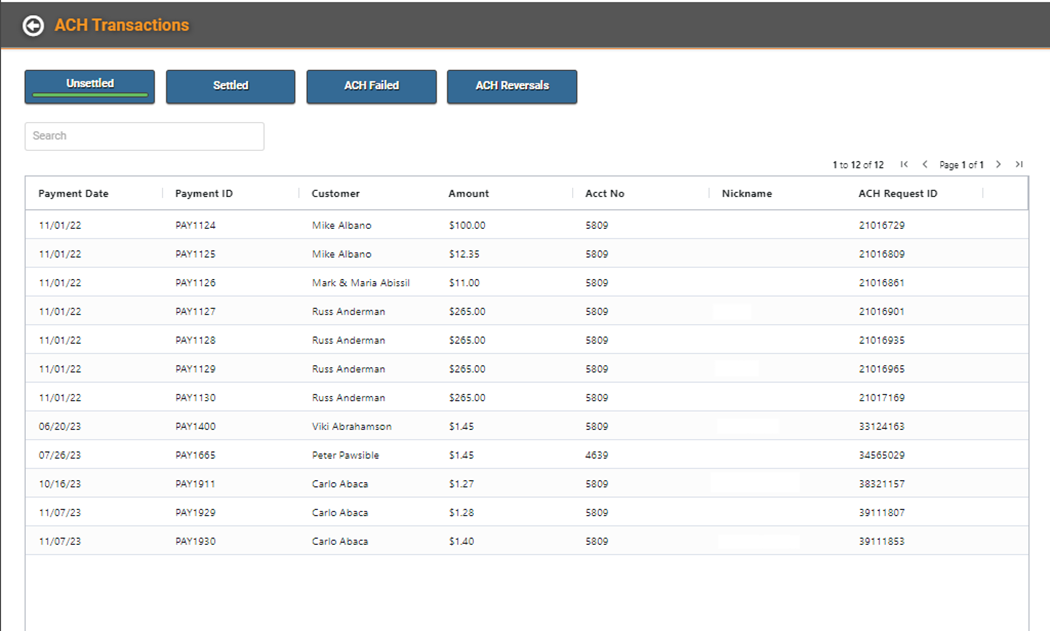Jump to the last page of results
Viewport: 1050px width, 631px height.
pyautogui.click(x=1019, y=164)
